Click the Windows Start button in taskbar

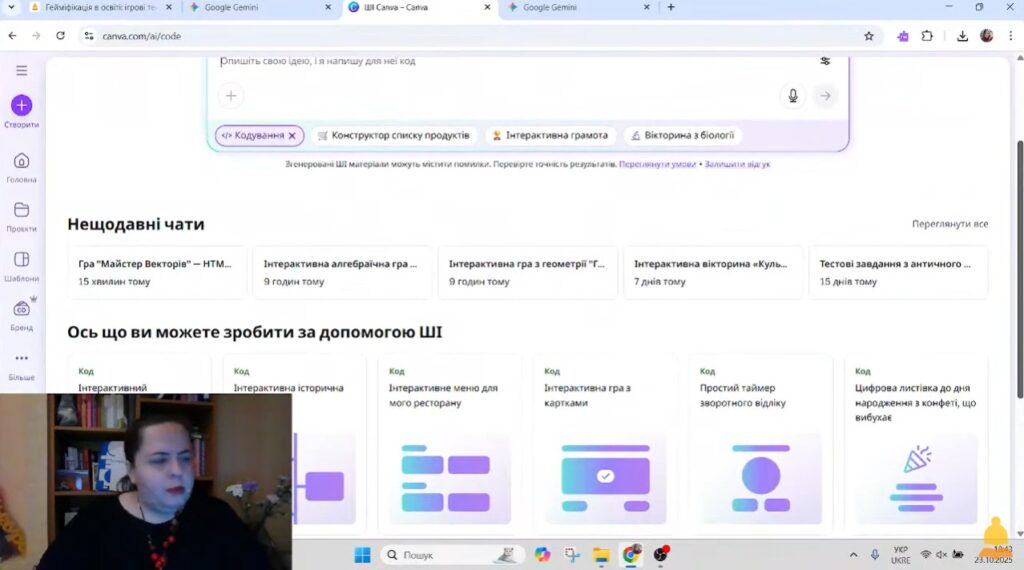pos(362,554)
